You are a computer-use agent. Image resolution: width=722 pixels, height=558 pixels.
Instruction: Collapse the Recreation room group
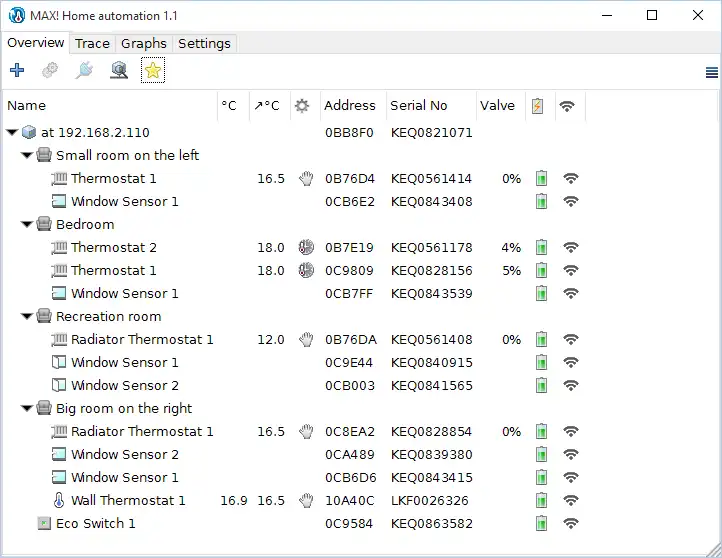[27, 317]
